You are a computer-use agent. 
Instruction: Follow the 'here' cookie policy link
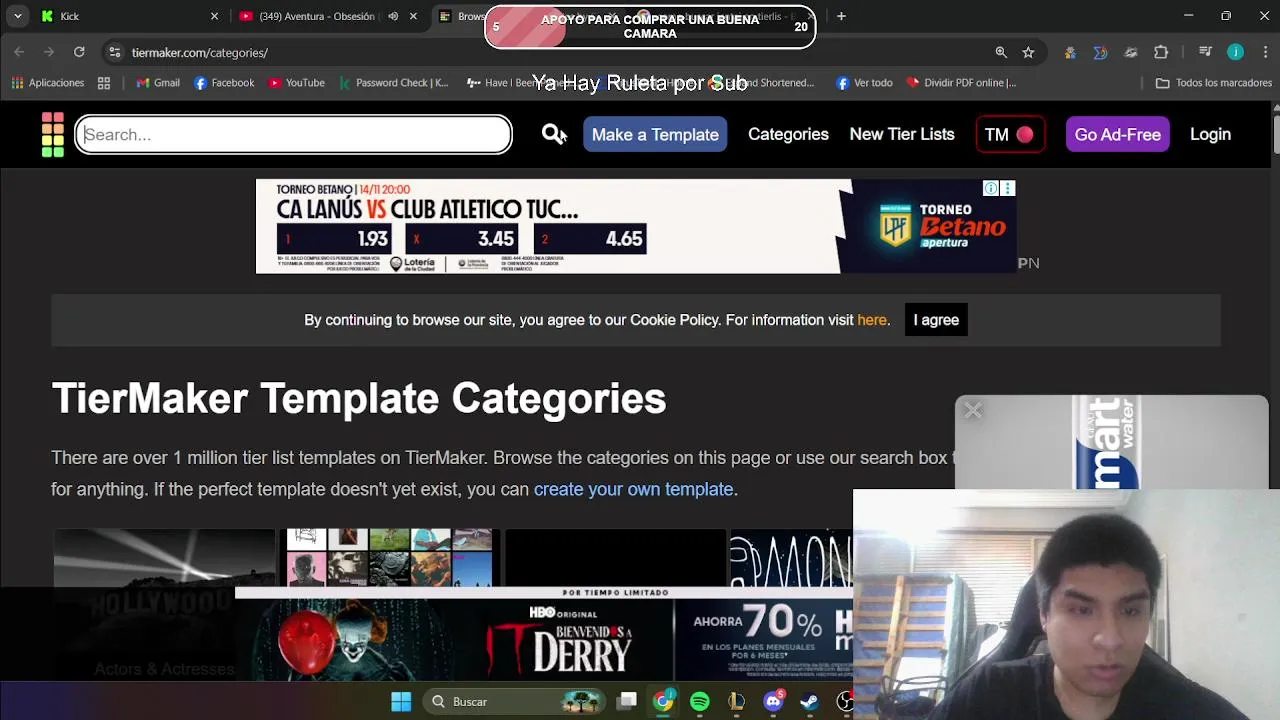click(871, 320)
